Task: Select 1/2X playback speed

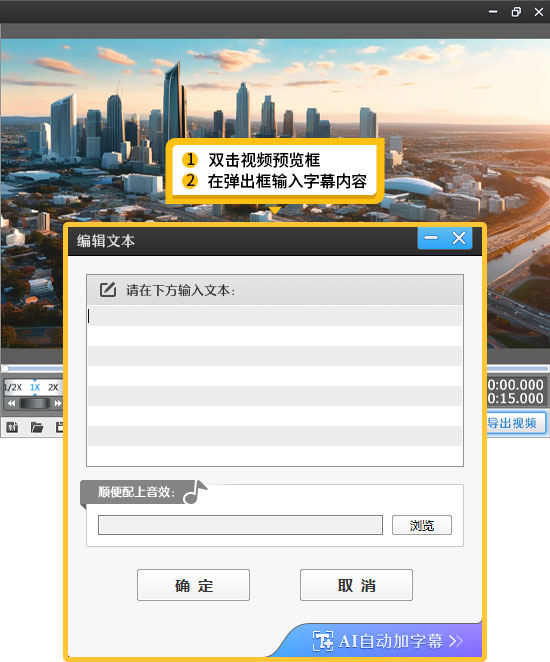Action: click(12, 387)
